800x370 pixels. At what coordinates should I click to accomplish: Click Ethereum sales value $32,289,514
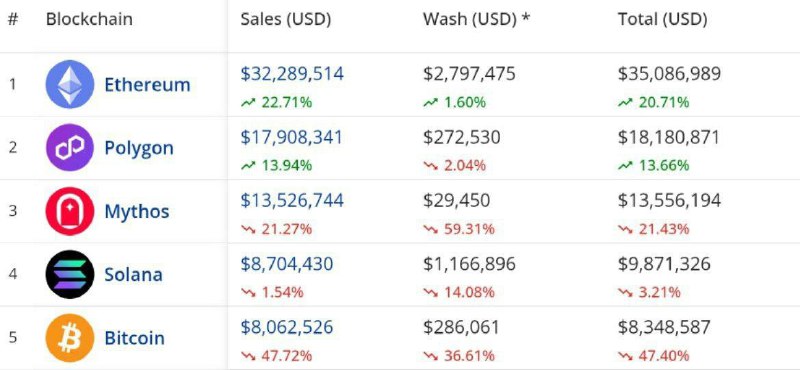[x=292, y=74]
